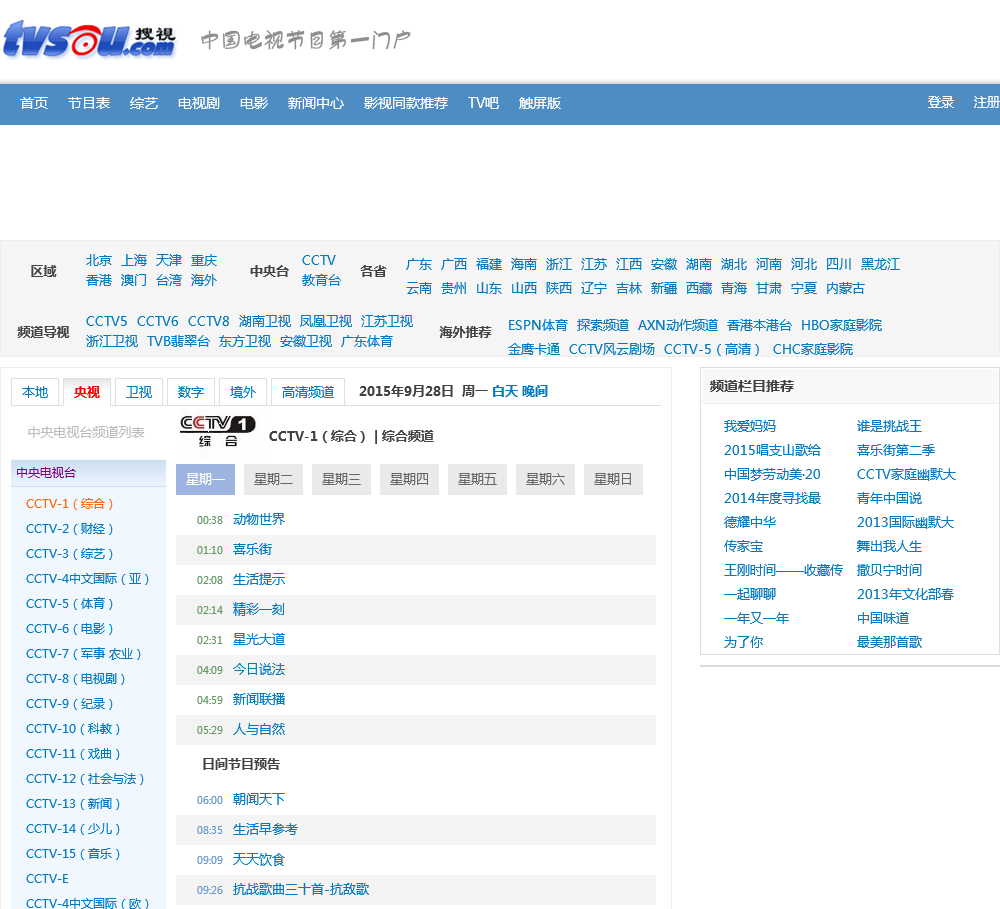Open the 动物世界 program at 00:38

[x=259, y=519]
